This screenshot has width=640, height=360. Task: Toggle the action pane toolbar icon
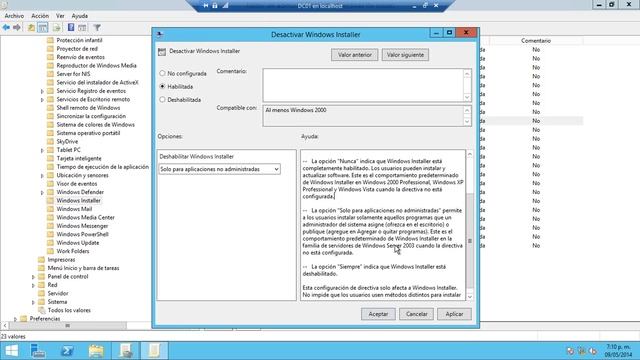(82, 28)
